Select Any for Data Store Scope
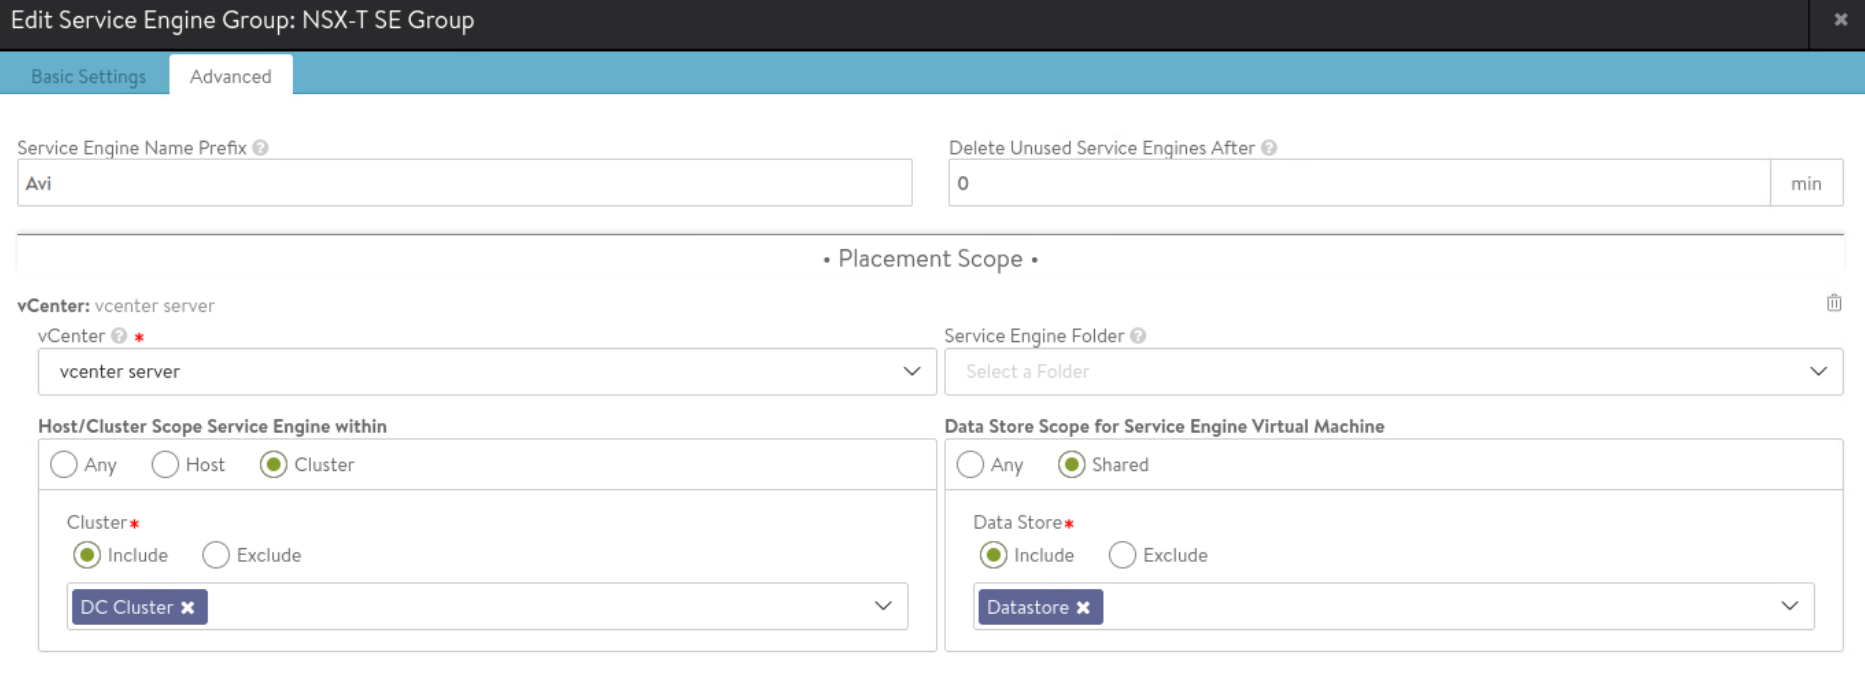 point(970,465)
